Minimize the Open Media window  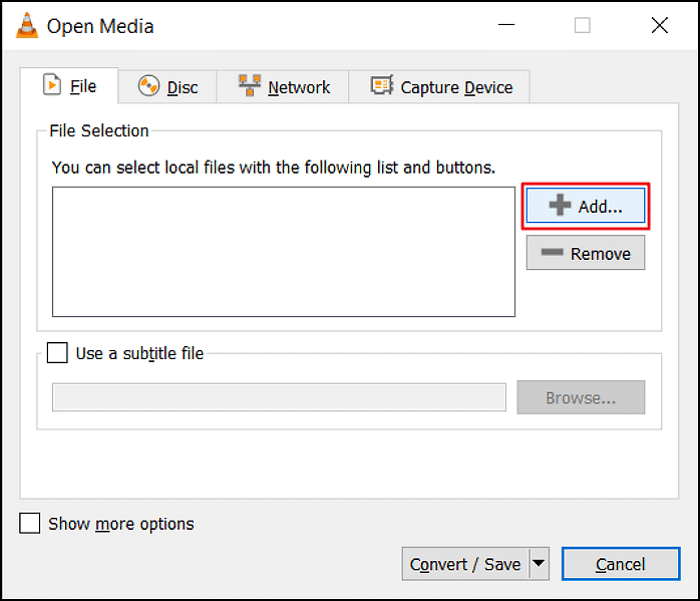[505, 26]
